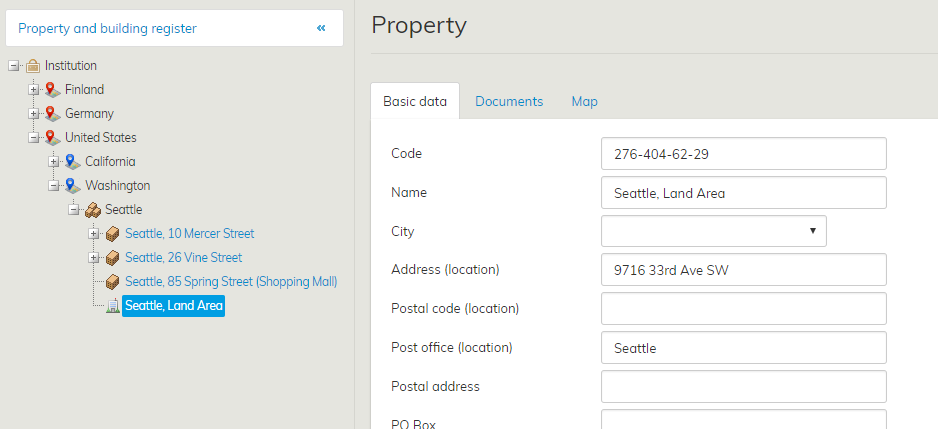938x429 pixels.
Task: Open the City dropdown
Action: (713, 231)
